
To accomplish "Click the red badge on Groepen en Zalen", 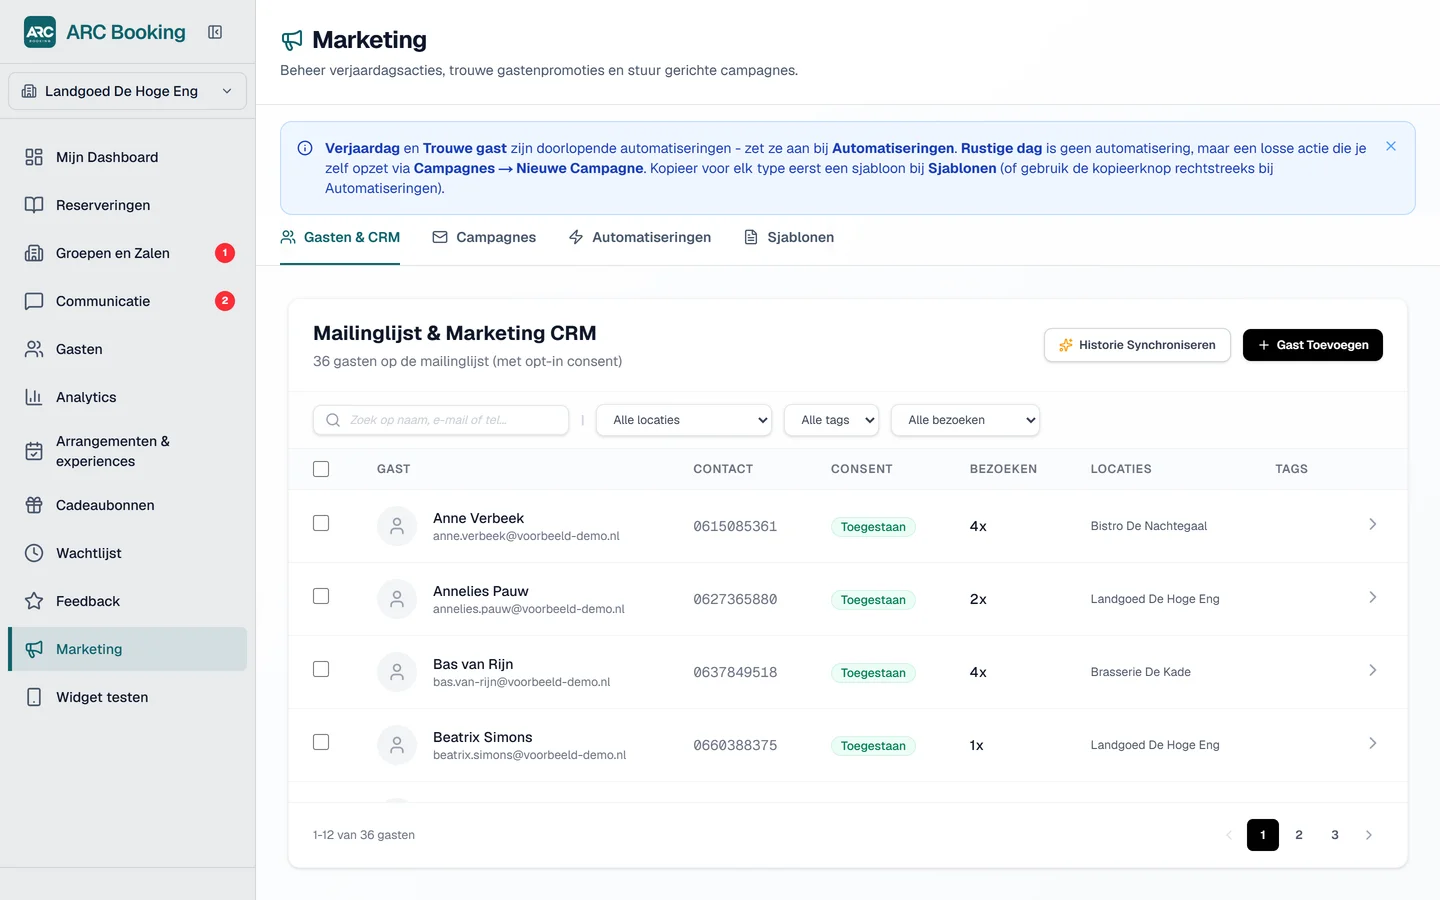I will (225, 253).
